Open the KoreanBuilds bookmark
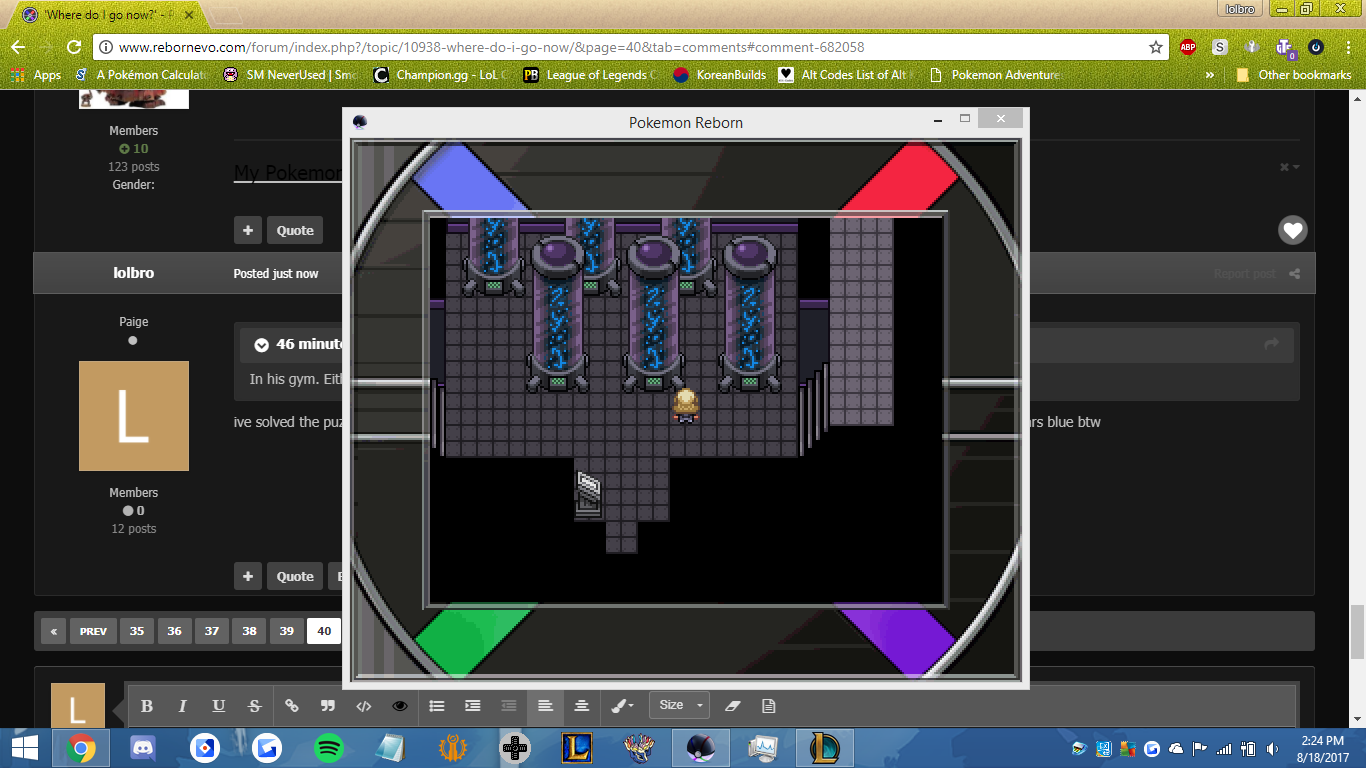Screen dimensions: 1366x768 719,75
